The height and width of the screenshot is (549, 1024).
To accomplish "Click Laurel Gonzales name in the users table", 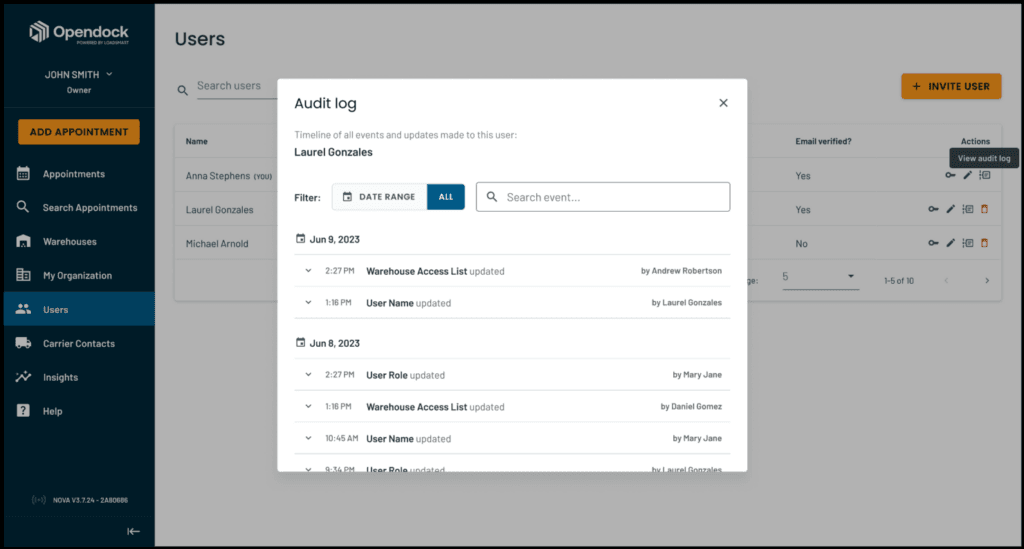I will pos(219,210).
